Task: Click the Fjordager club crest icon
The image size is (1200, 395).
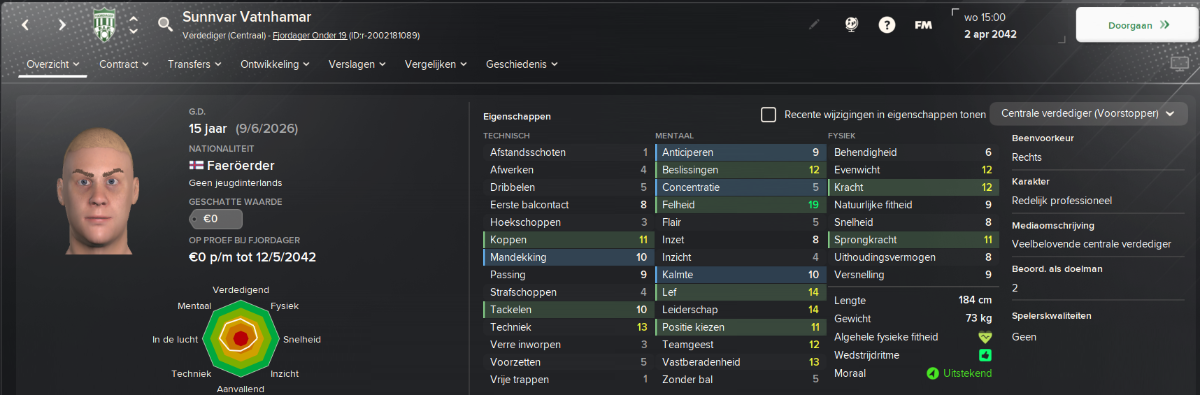Action: 104,24
